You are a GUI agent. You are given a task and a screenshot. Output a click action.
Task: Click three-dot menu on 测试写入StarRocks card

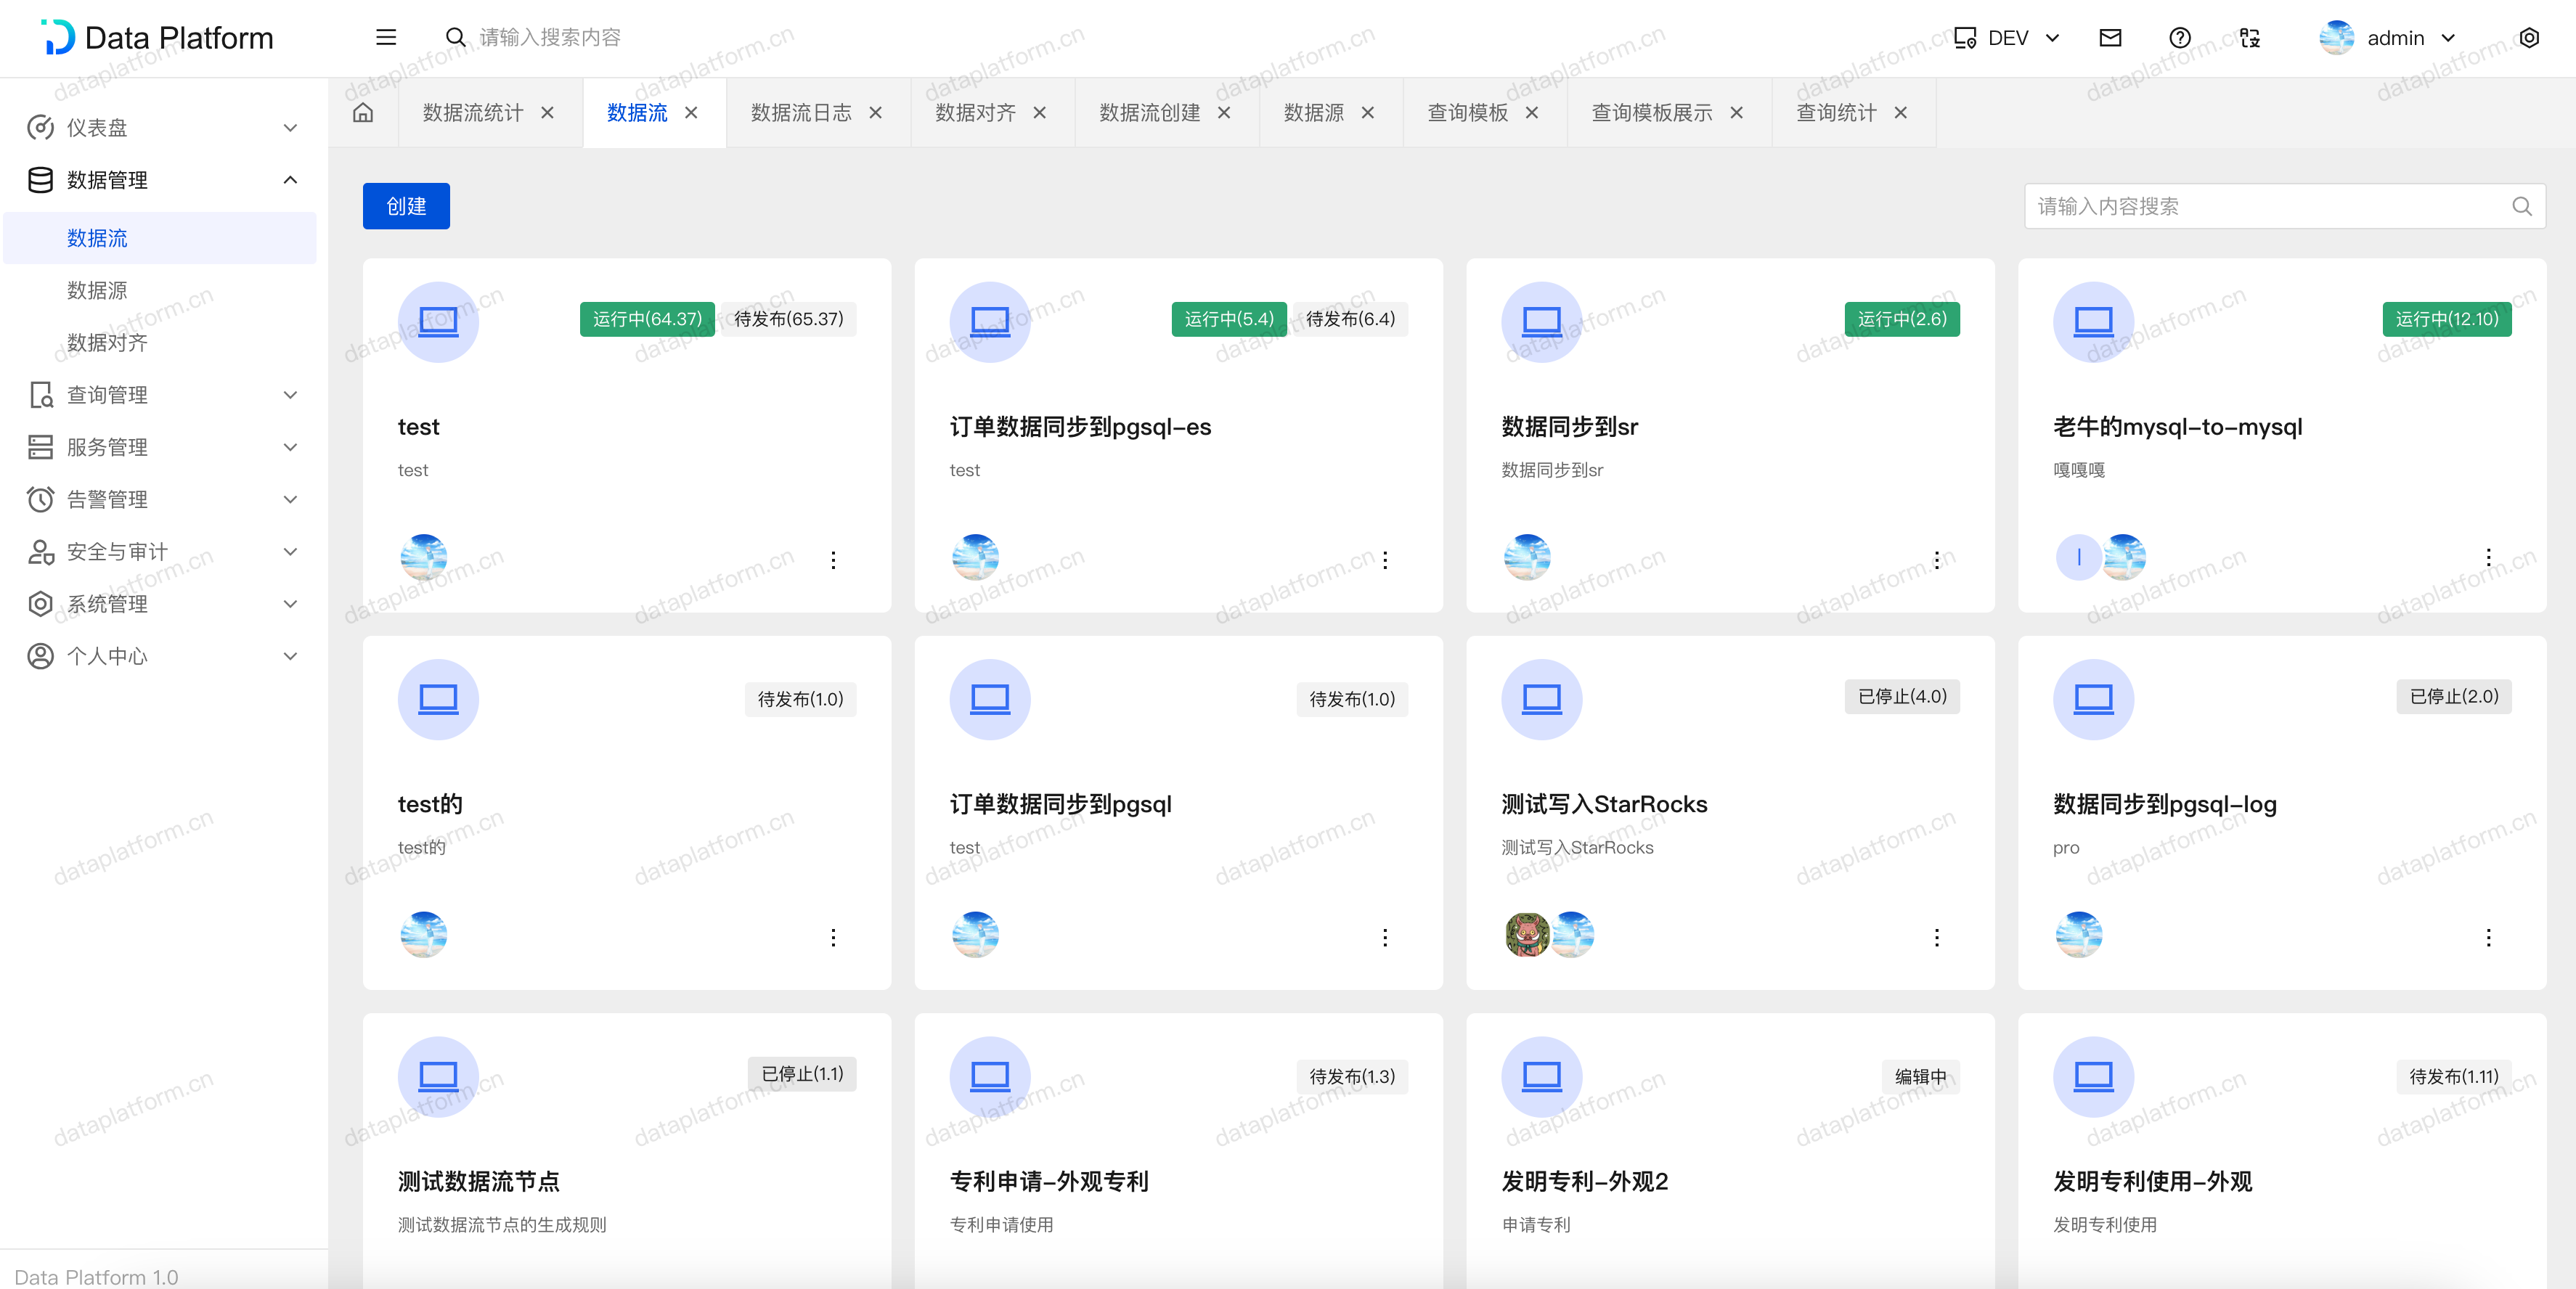(x=1937, y=937)
